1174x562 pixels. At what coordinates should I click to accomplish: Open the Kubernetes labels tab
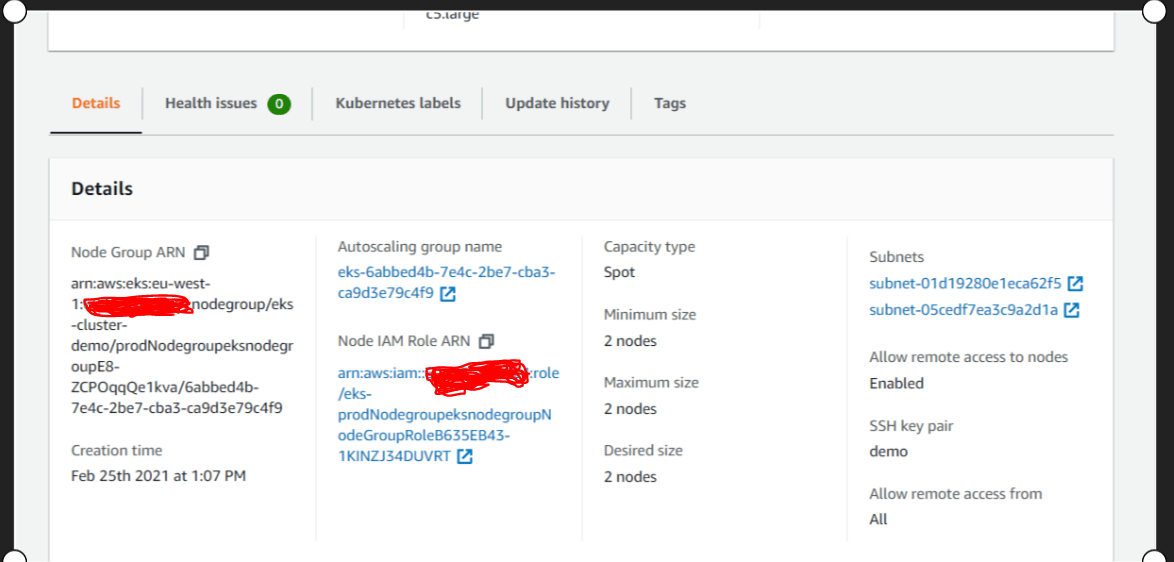[398, 103]
